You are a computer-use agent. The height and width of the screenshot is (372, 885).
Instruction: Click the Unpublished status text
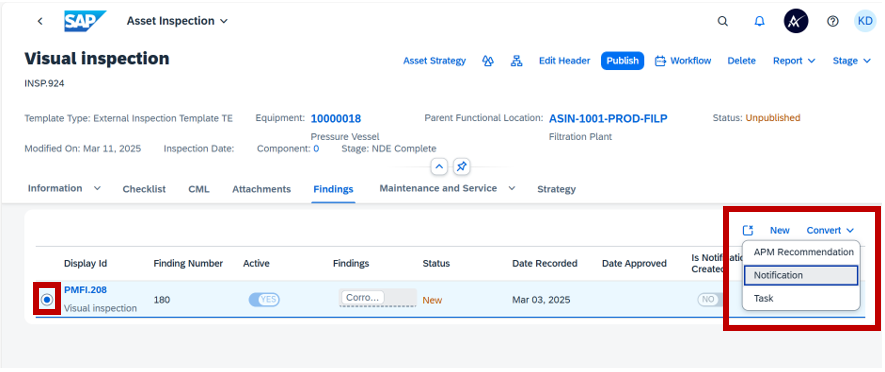(x=773, y=118)
